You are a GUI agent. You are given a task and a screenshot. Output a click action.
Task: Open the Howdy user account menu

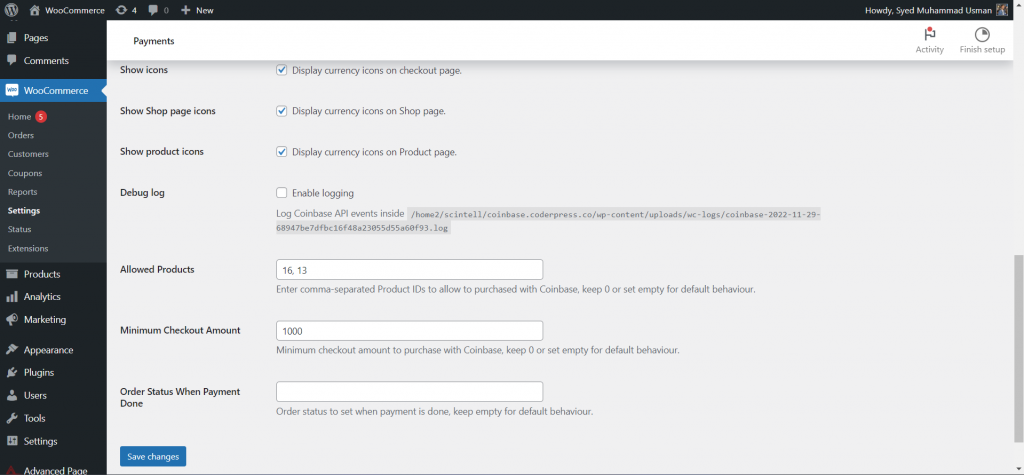[x=928, y=9]
